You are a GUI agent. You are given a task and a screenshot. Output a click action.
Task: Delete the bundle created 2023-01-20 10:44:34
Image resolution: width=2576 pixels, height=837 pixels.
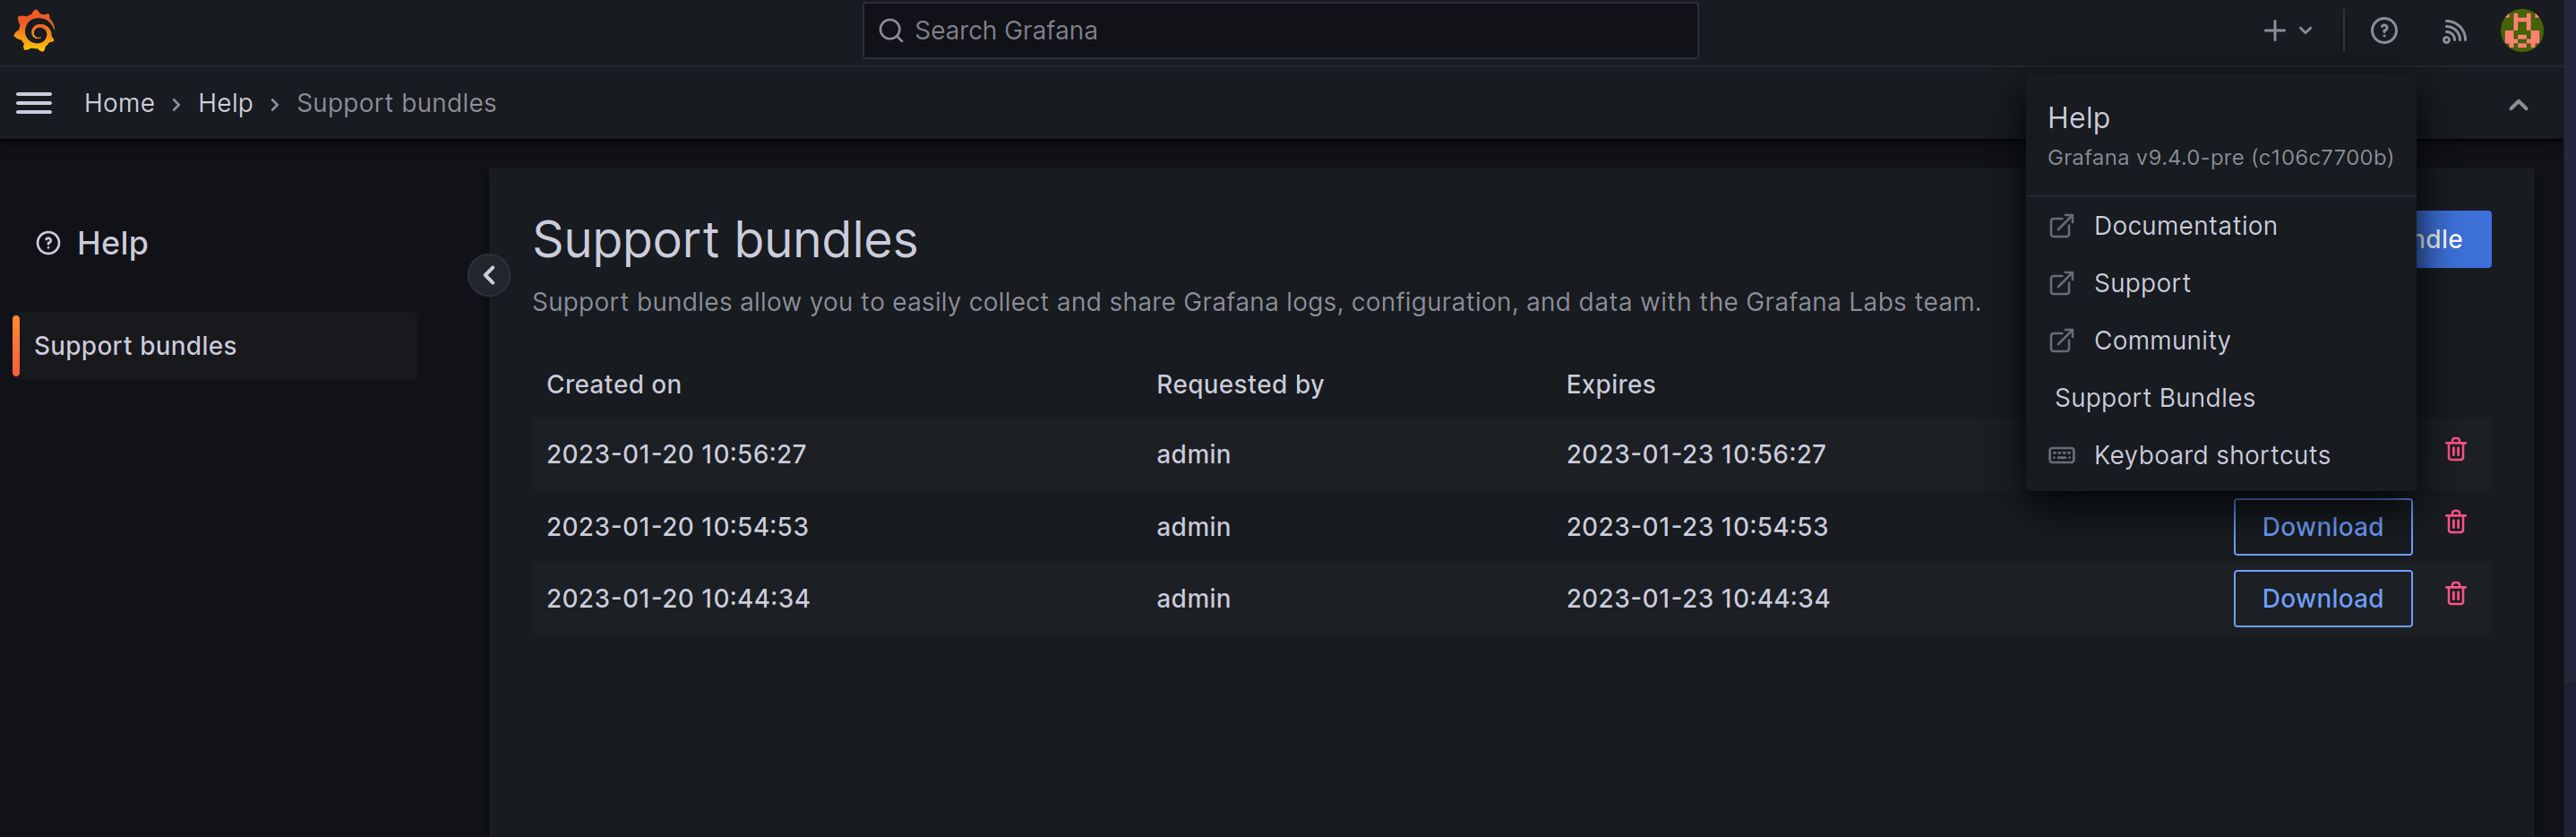click(x=2457, y=594)
